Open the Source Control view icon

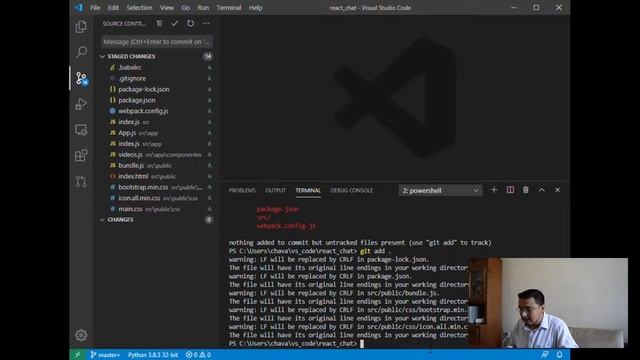point(81,78)
